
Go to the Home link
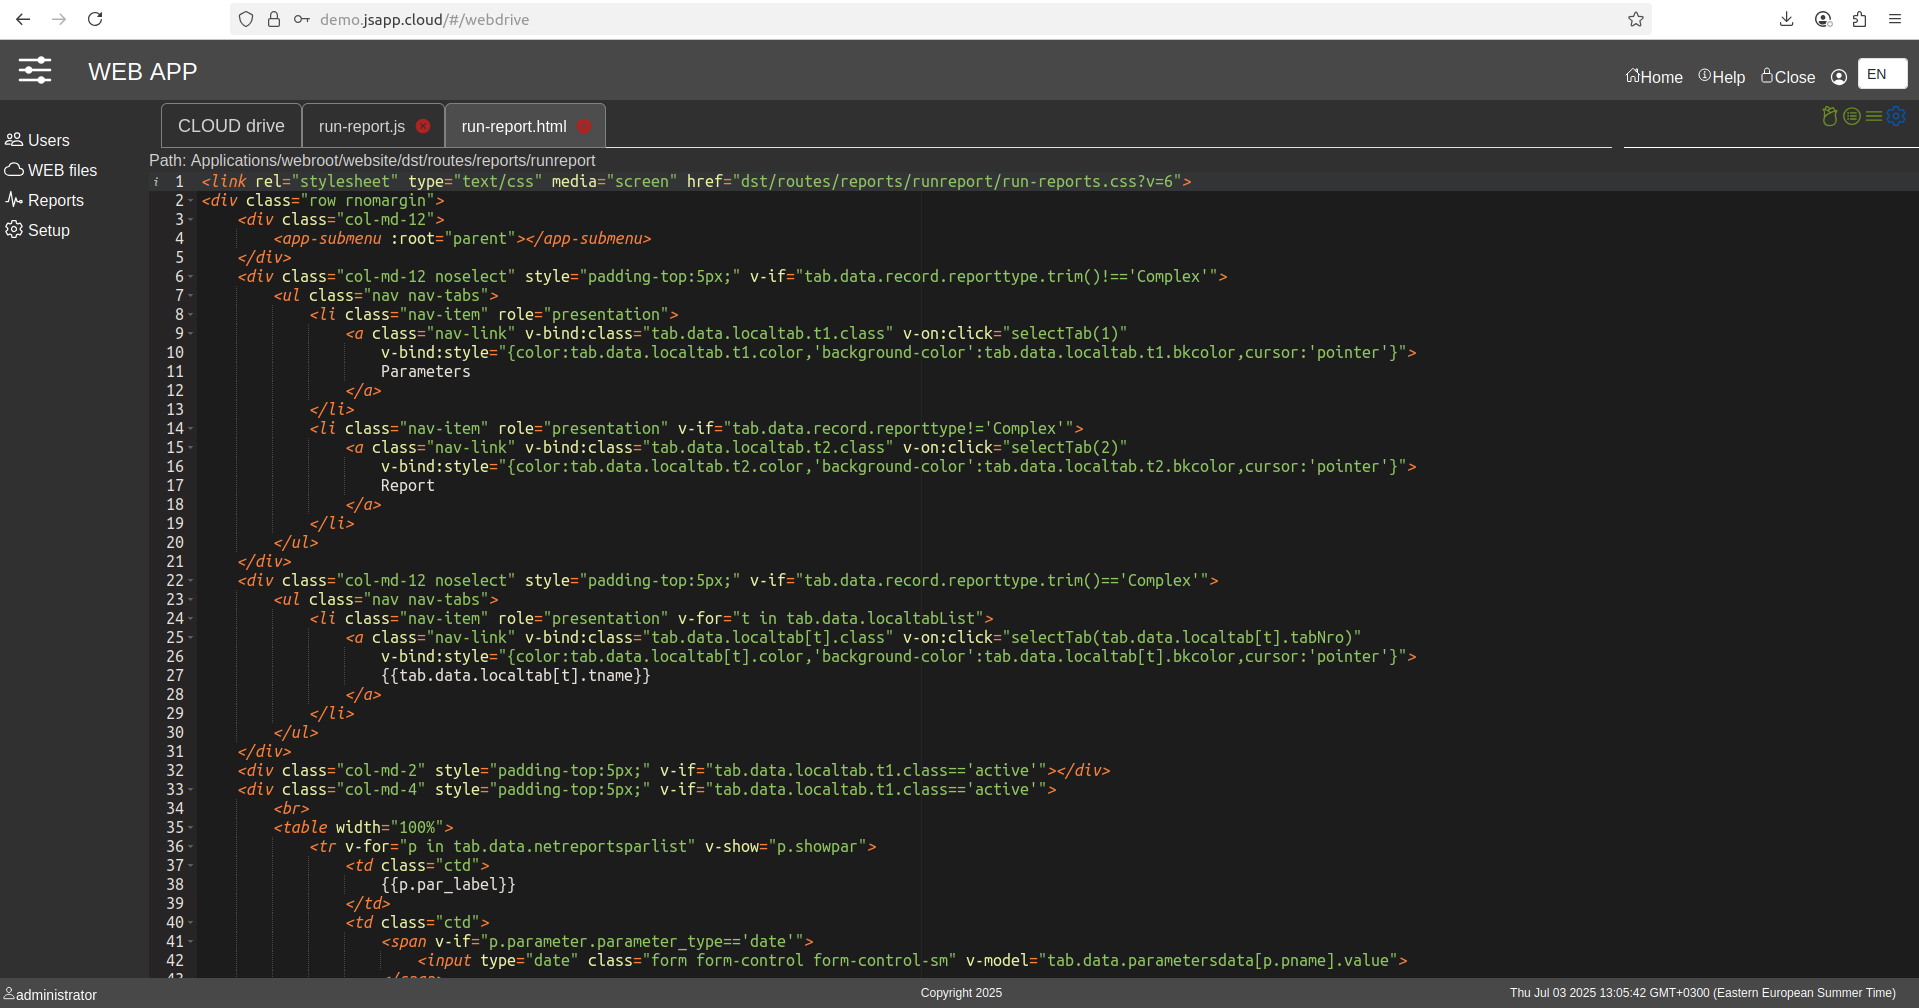1661,77
